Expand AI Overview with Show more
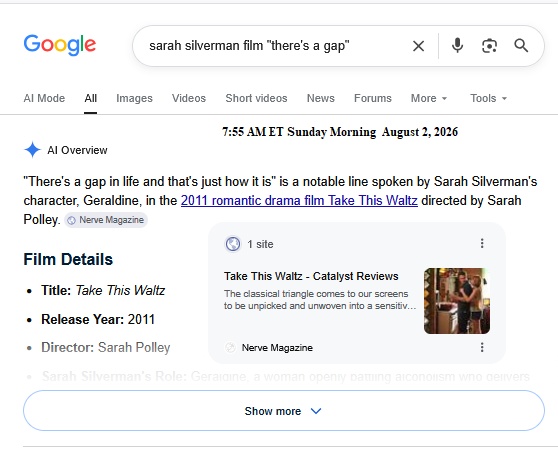558x455 pixels. 284,411
